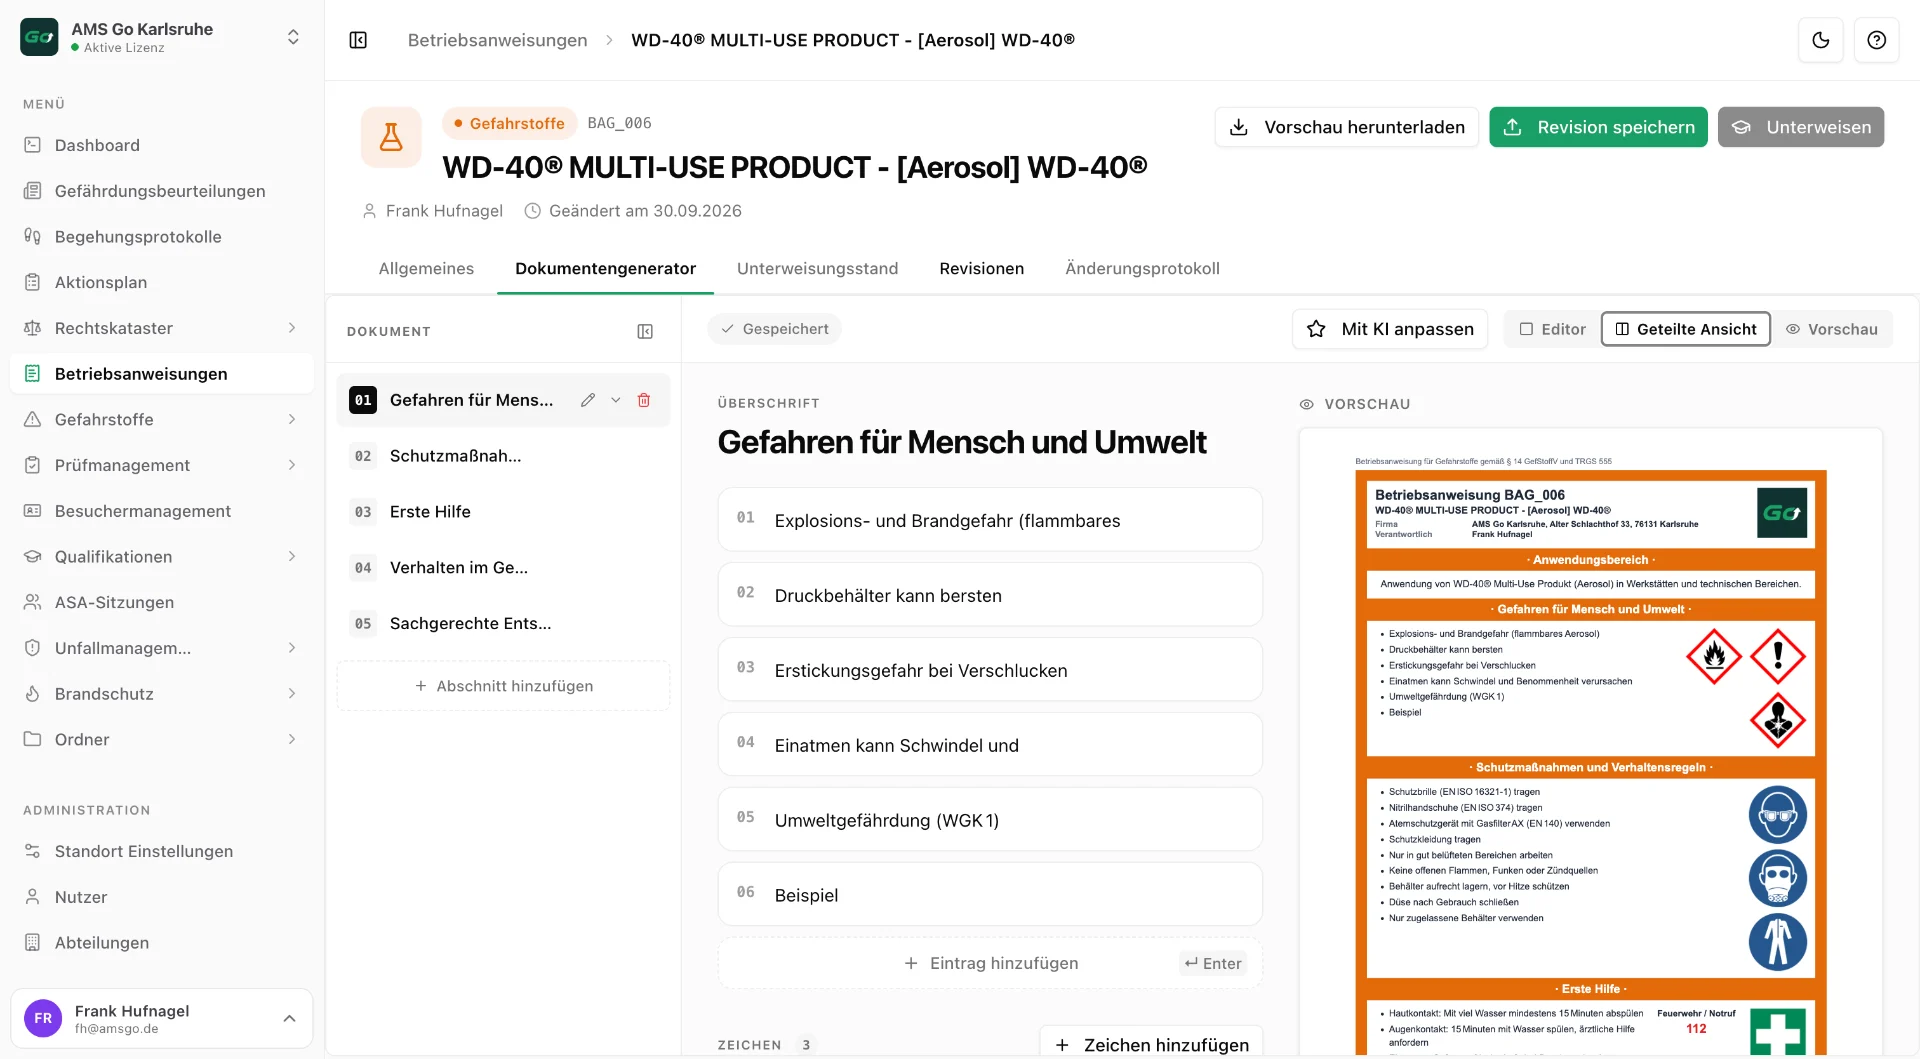Expand Prüfmanagement submenu
Screen dimensions: 1920x1059
pos(292,465)
